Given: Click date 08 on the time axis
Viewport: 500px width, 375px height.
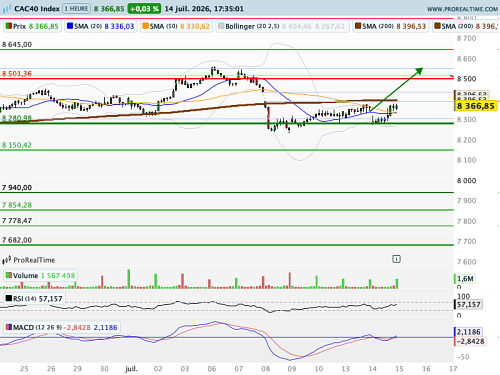Looking at the screenshot, I should (265, 369).
